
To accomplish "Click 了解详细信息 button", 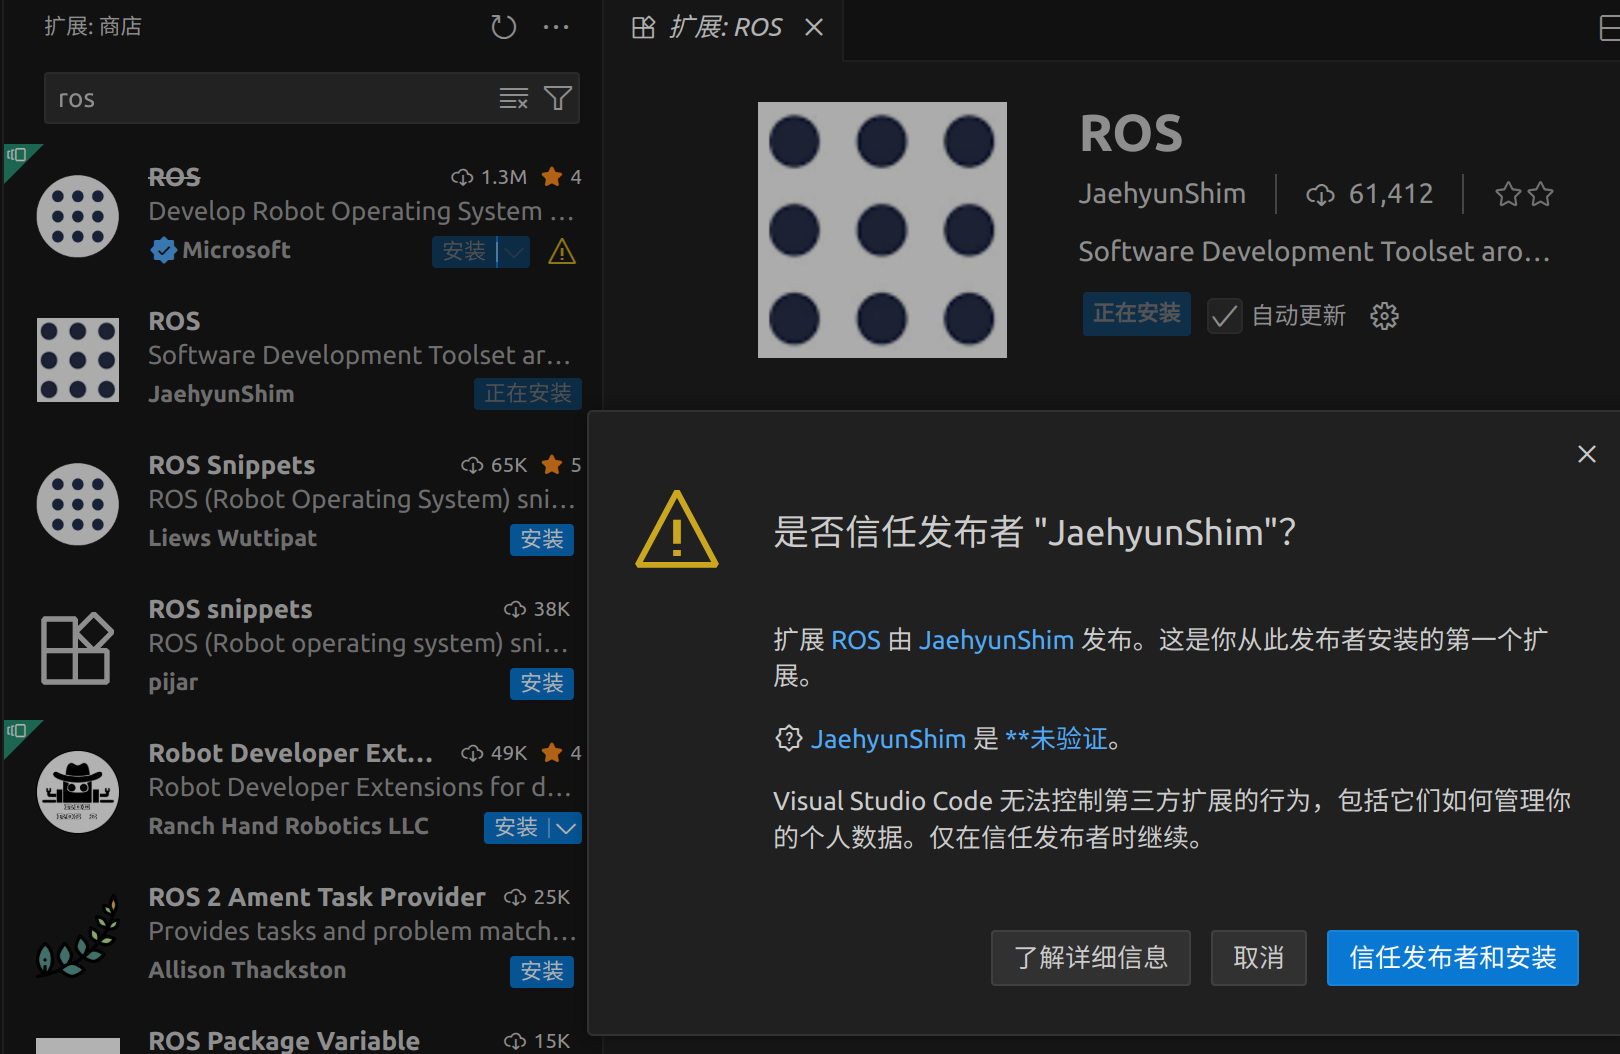I will [x=1091, y=958].
